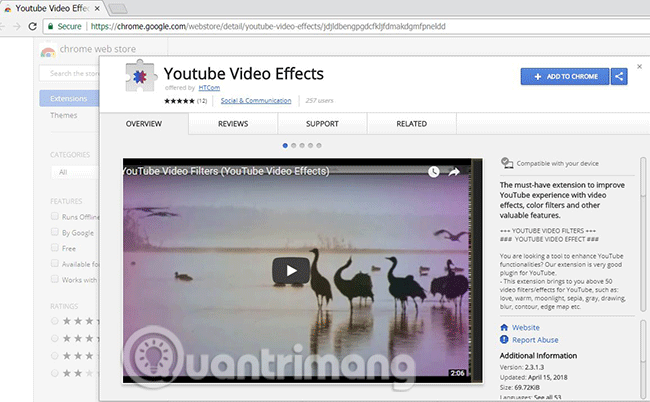This screenshot has width=650, height=402.
Task: Toggle the Runs Offline checkbox
Action: coord(55,216)
